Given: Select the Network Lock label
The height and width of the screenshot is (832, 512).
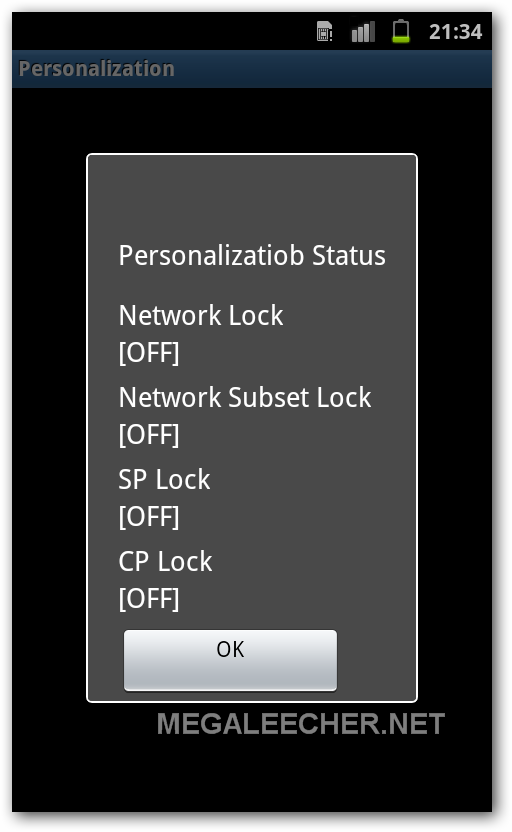Looking at the screenshot, I should tap(201, 315).
